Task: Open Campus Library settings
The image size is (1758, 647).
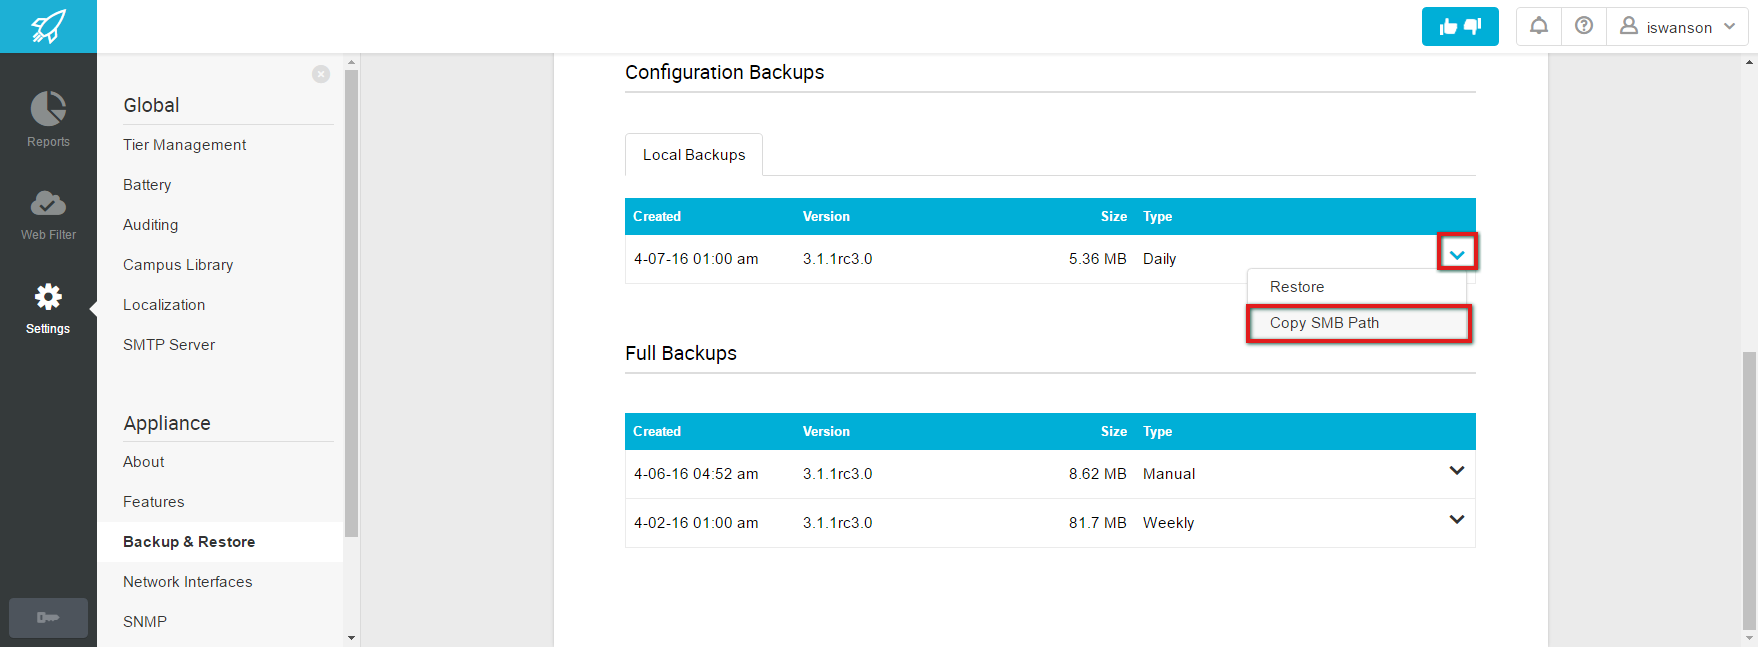Action: [x=178, y=265]
